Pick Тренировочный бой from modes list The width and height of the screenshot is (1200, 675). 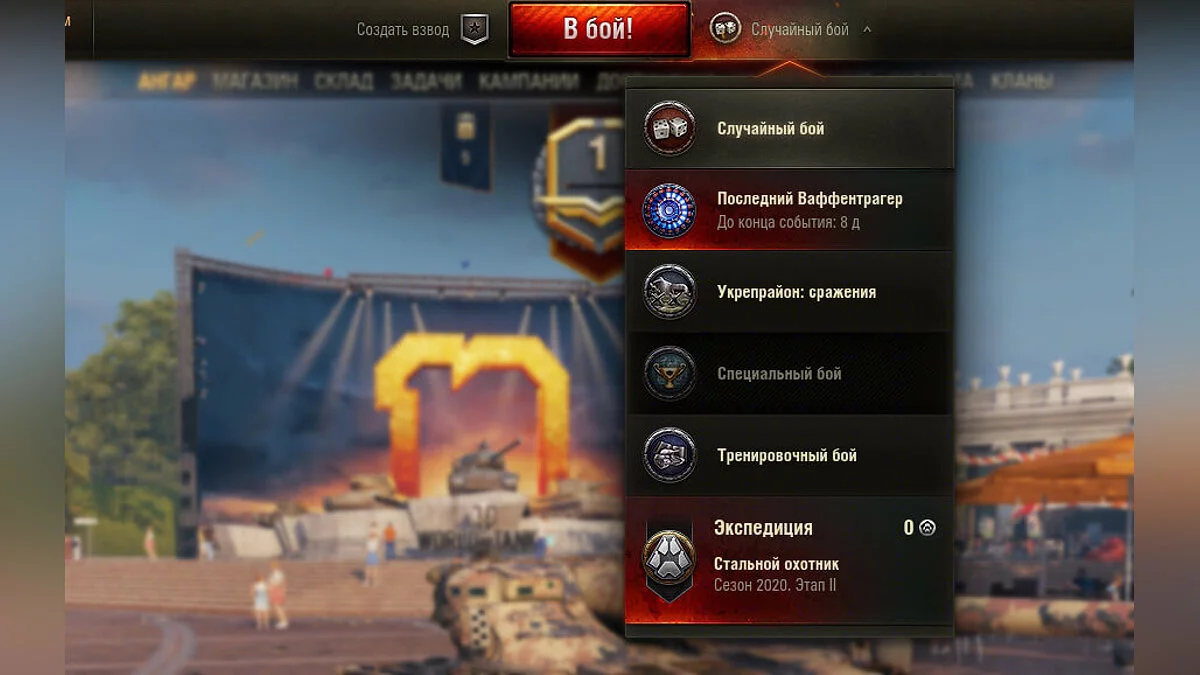coord(789,455)
